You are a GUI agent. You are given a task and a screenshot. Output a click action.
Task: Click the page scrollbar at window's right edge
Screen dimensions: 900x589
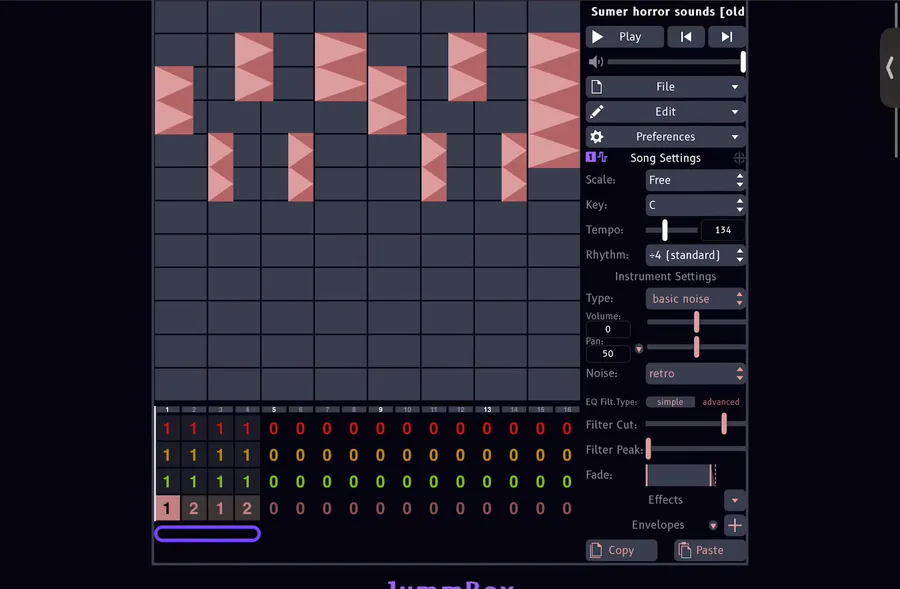[x=897, y=79]
